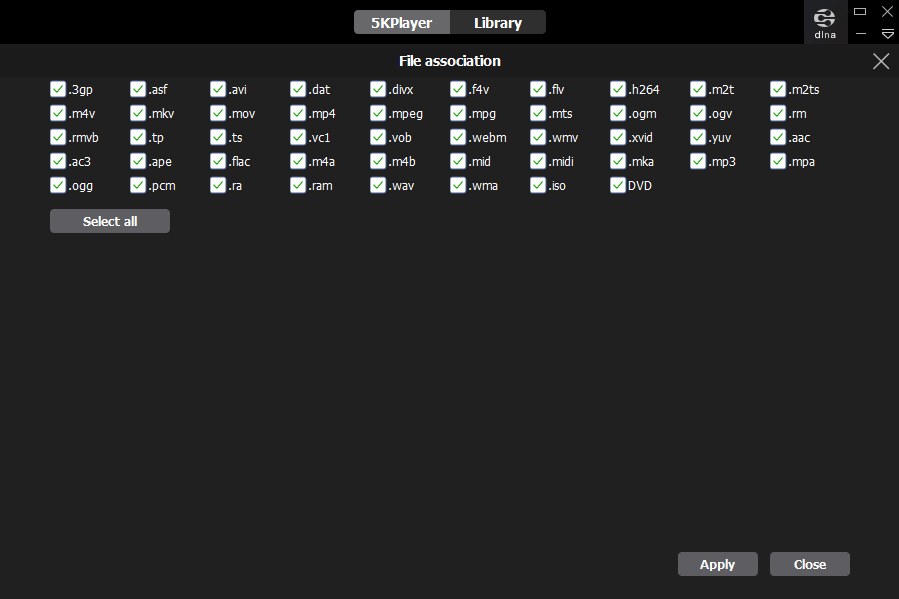Disable .h264 file association
Screen dimensions: 899x599
[x=617, y=89]
